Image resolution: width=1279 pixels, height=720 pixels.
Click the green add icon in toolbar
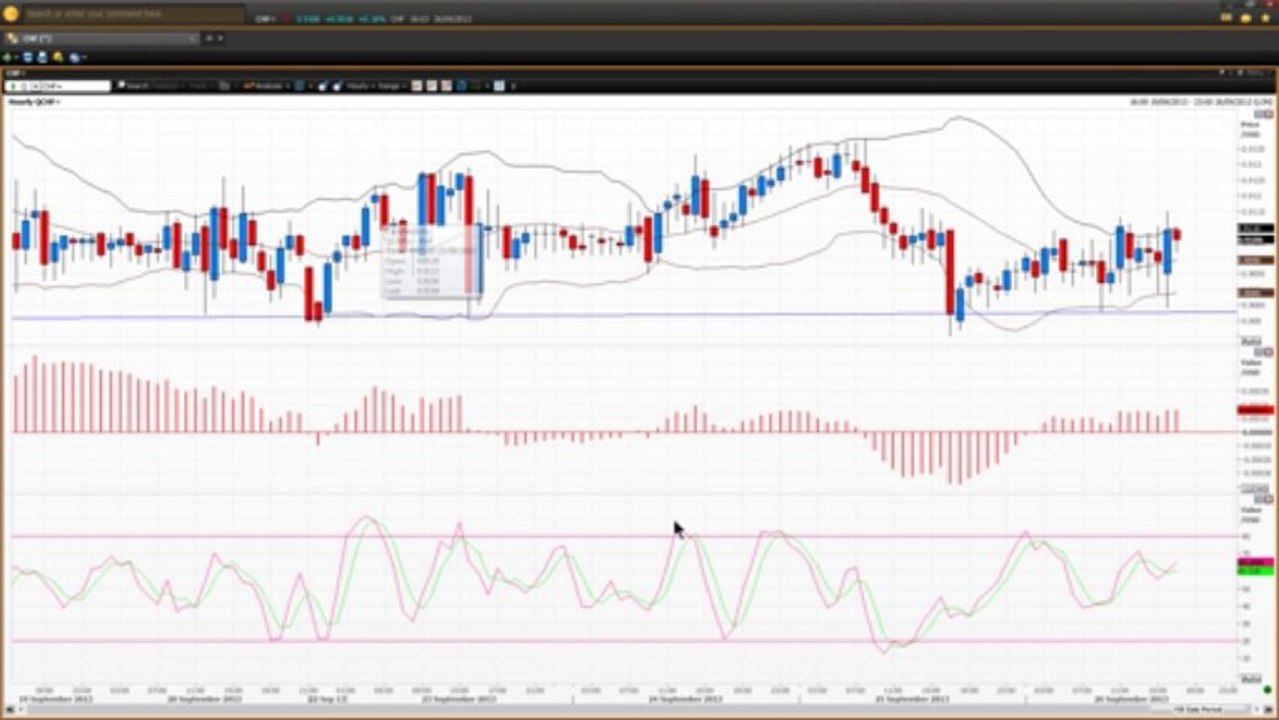[7, 57]
